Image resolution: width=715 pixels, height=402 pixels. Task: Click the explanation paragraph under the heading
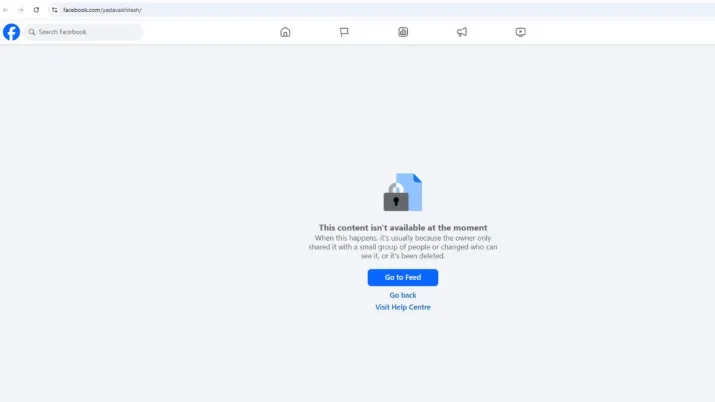403,247
